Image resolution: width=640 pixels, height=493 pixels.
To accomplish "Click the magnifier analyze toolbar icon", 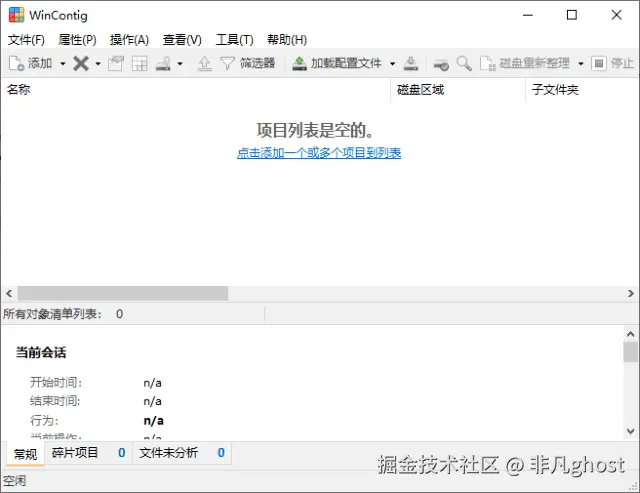I will click(x=464, y=63).
